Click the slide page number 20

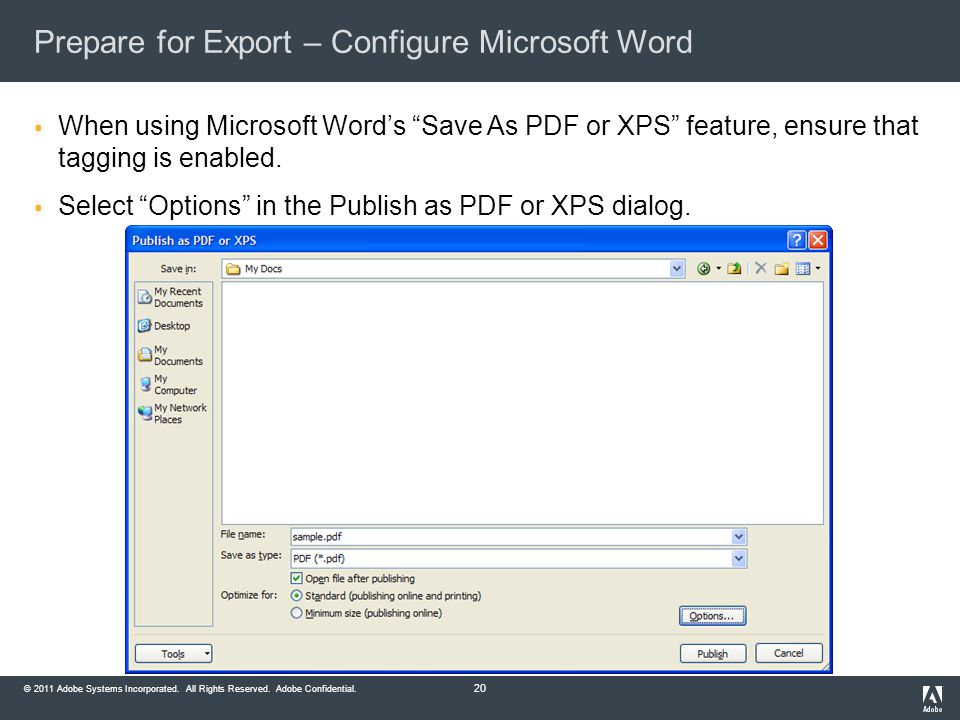pos(480,688)
